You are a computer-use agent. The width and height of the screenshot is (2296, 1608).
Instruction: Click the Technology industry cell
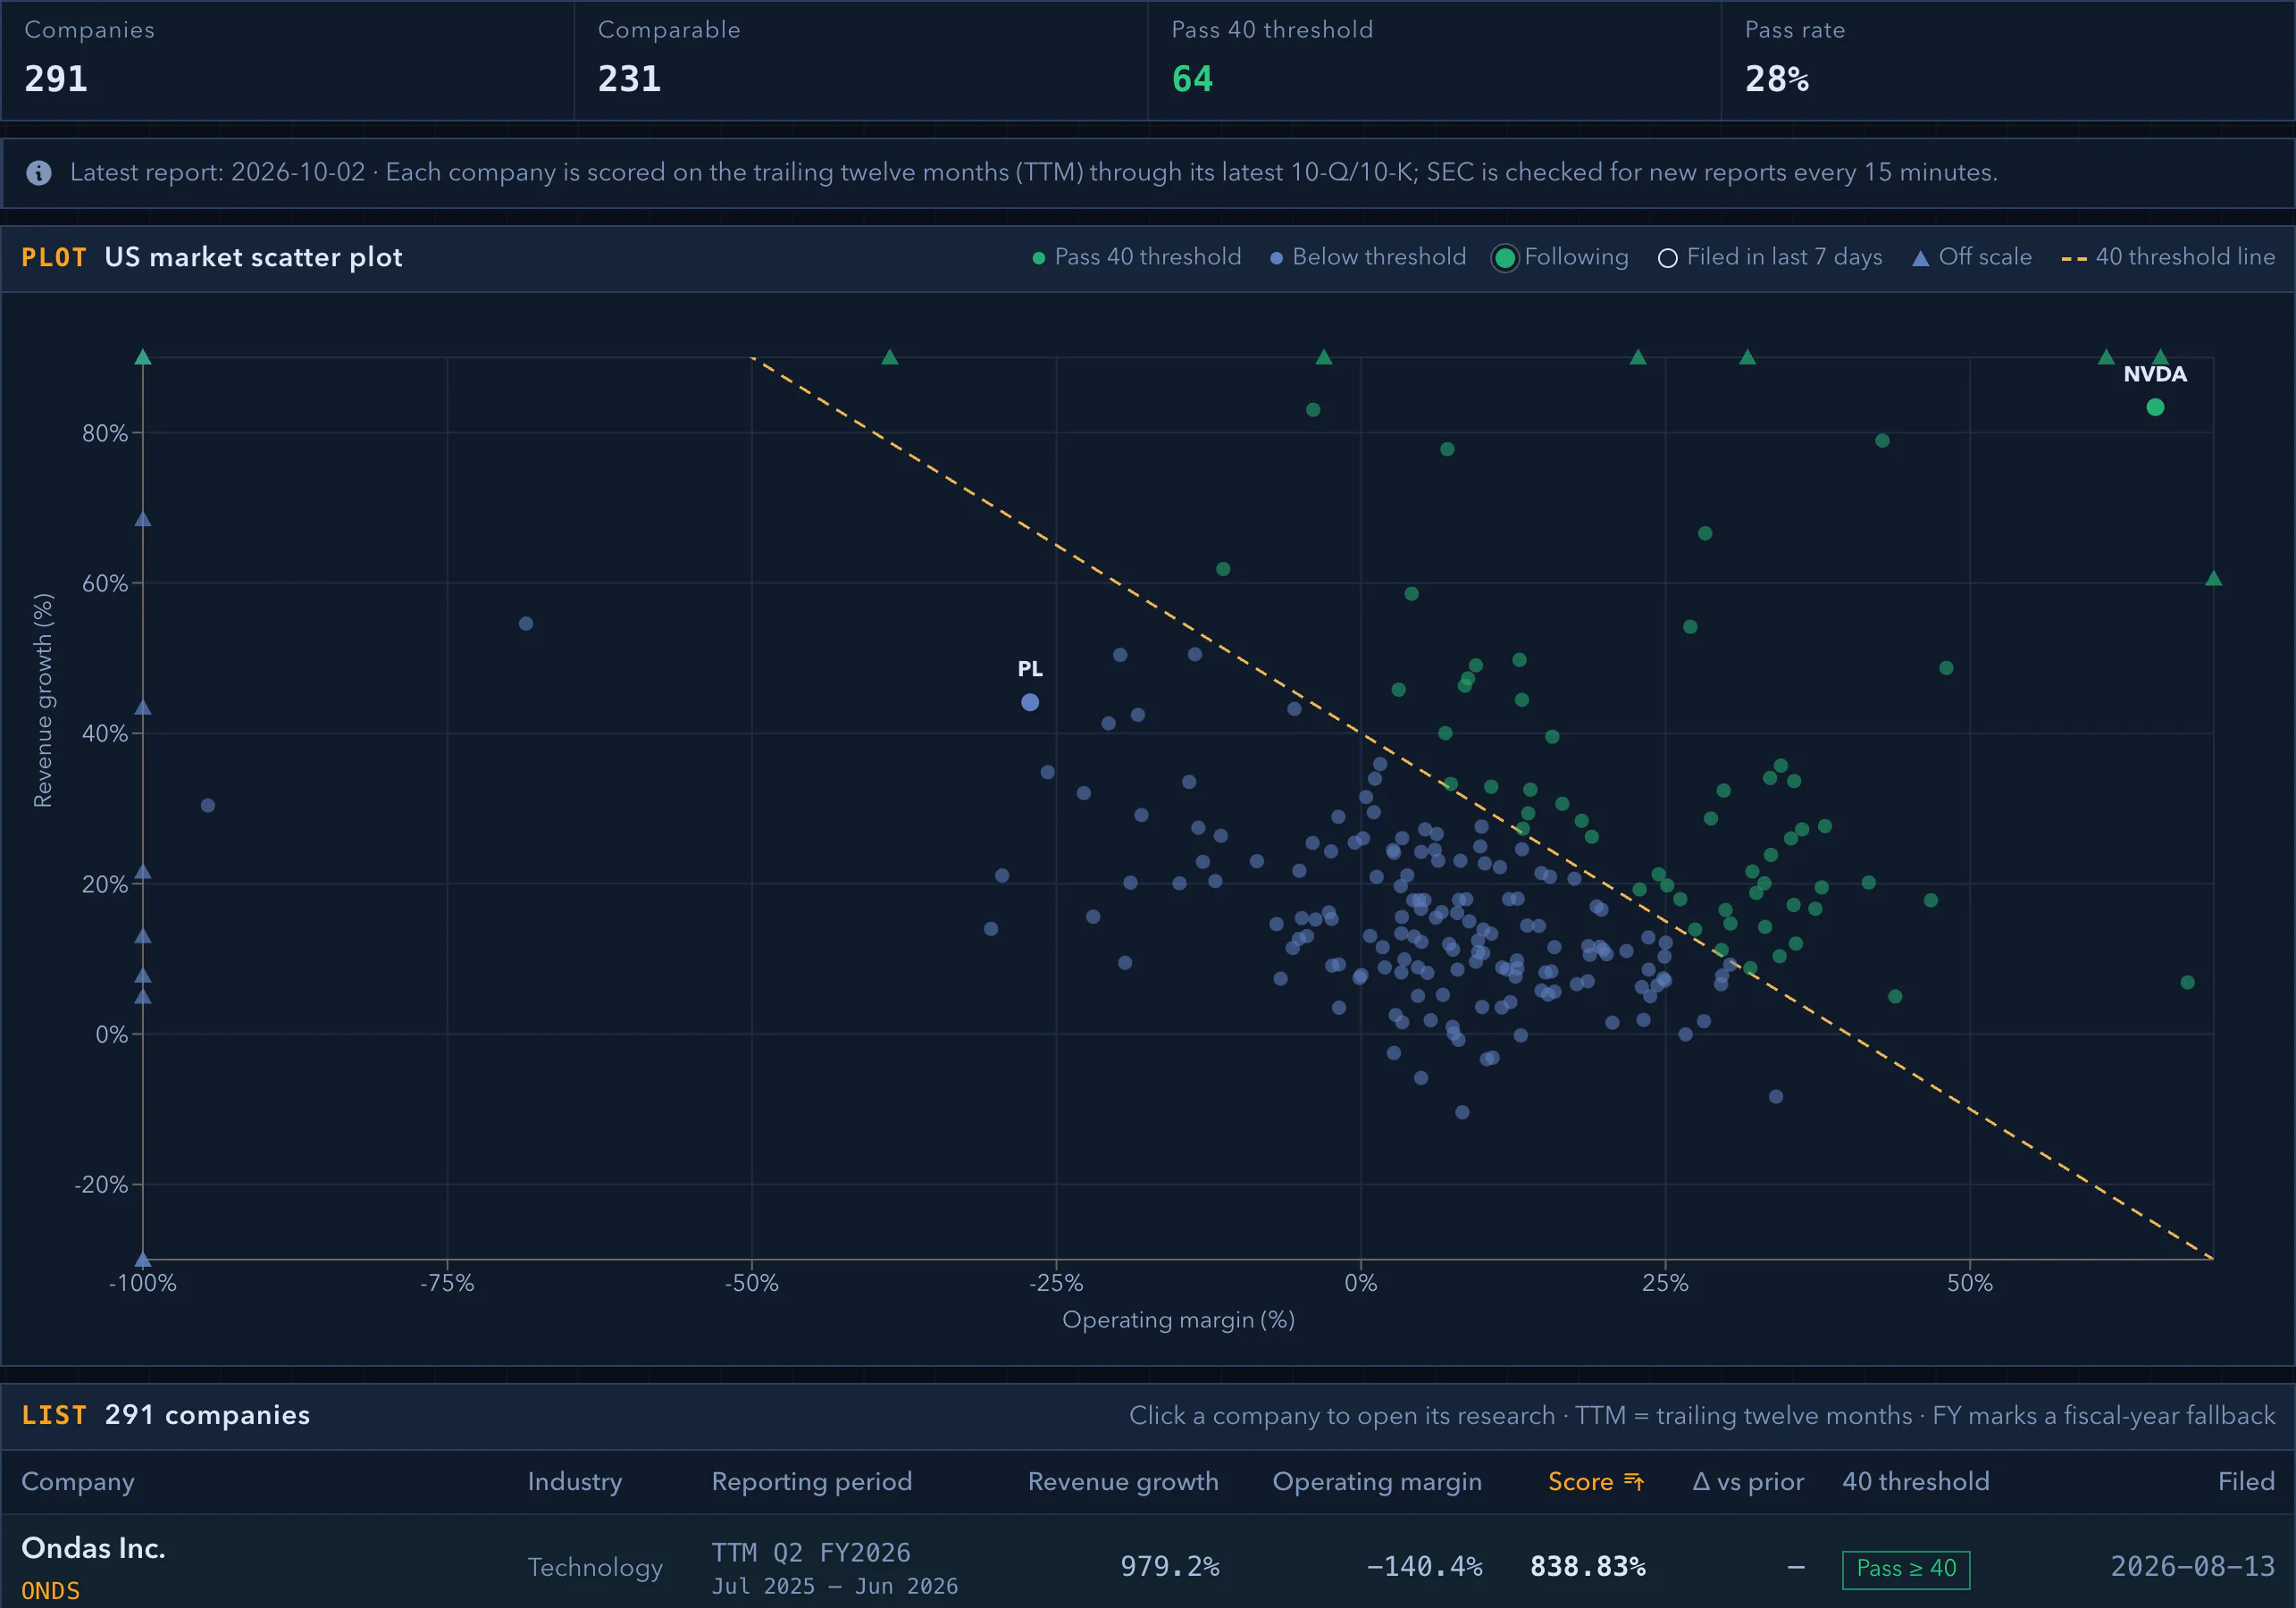(x=595, y=1567)
